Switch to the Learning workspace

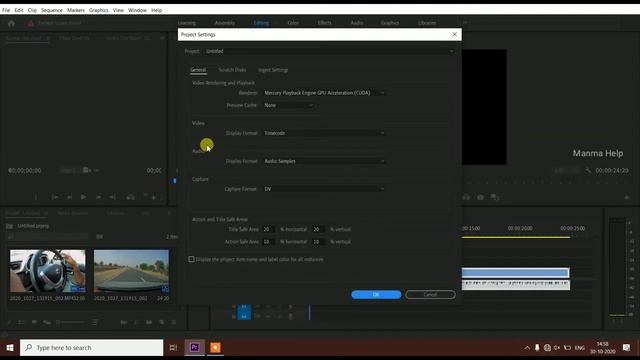187,23
